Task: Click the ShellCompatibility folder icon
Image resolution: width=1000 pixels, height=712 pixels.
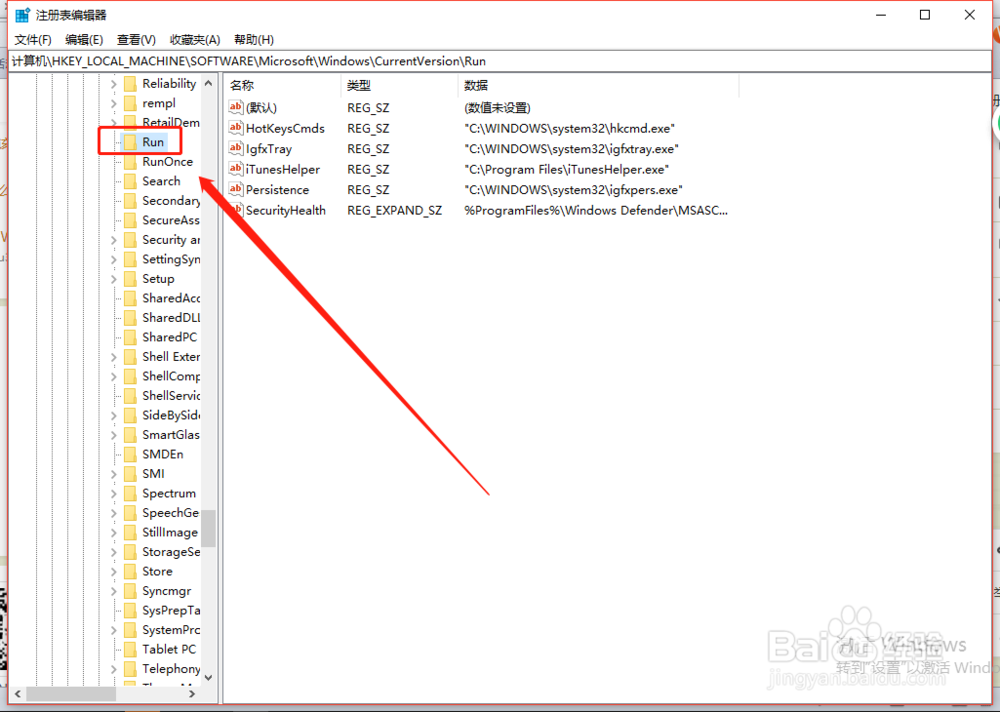Action: 131,376
